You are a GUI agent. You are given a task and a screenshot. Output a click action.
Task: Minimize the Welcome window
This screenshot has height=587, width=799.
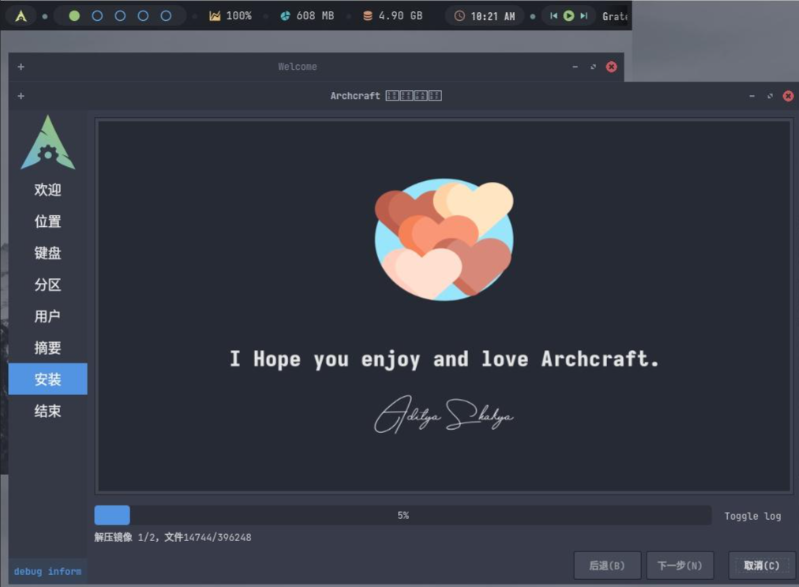point(575,67)
